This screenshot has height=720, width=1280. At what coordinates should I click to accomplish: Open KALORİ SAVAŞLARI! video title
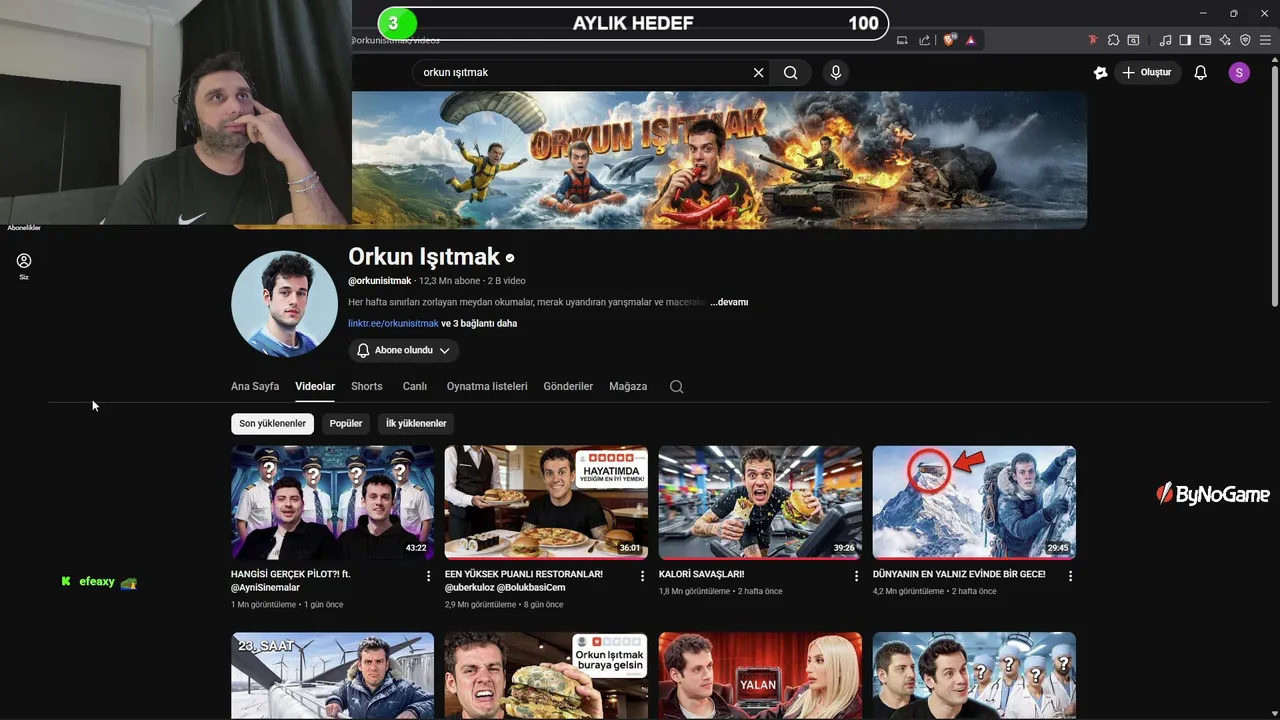(701, 574)
